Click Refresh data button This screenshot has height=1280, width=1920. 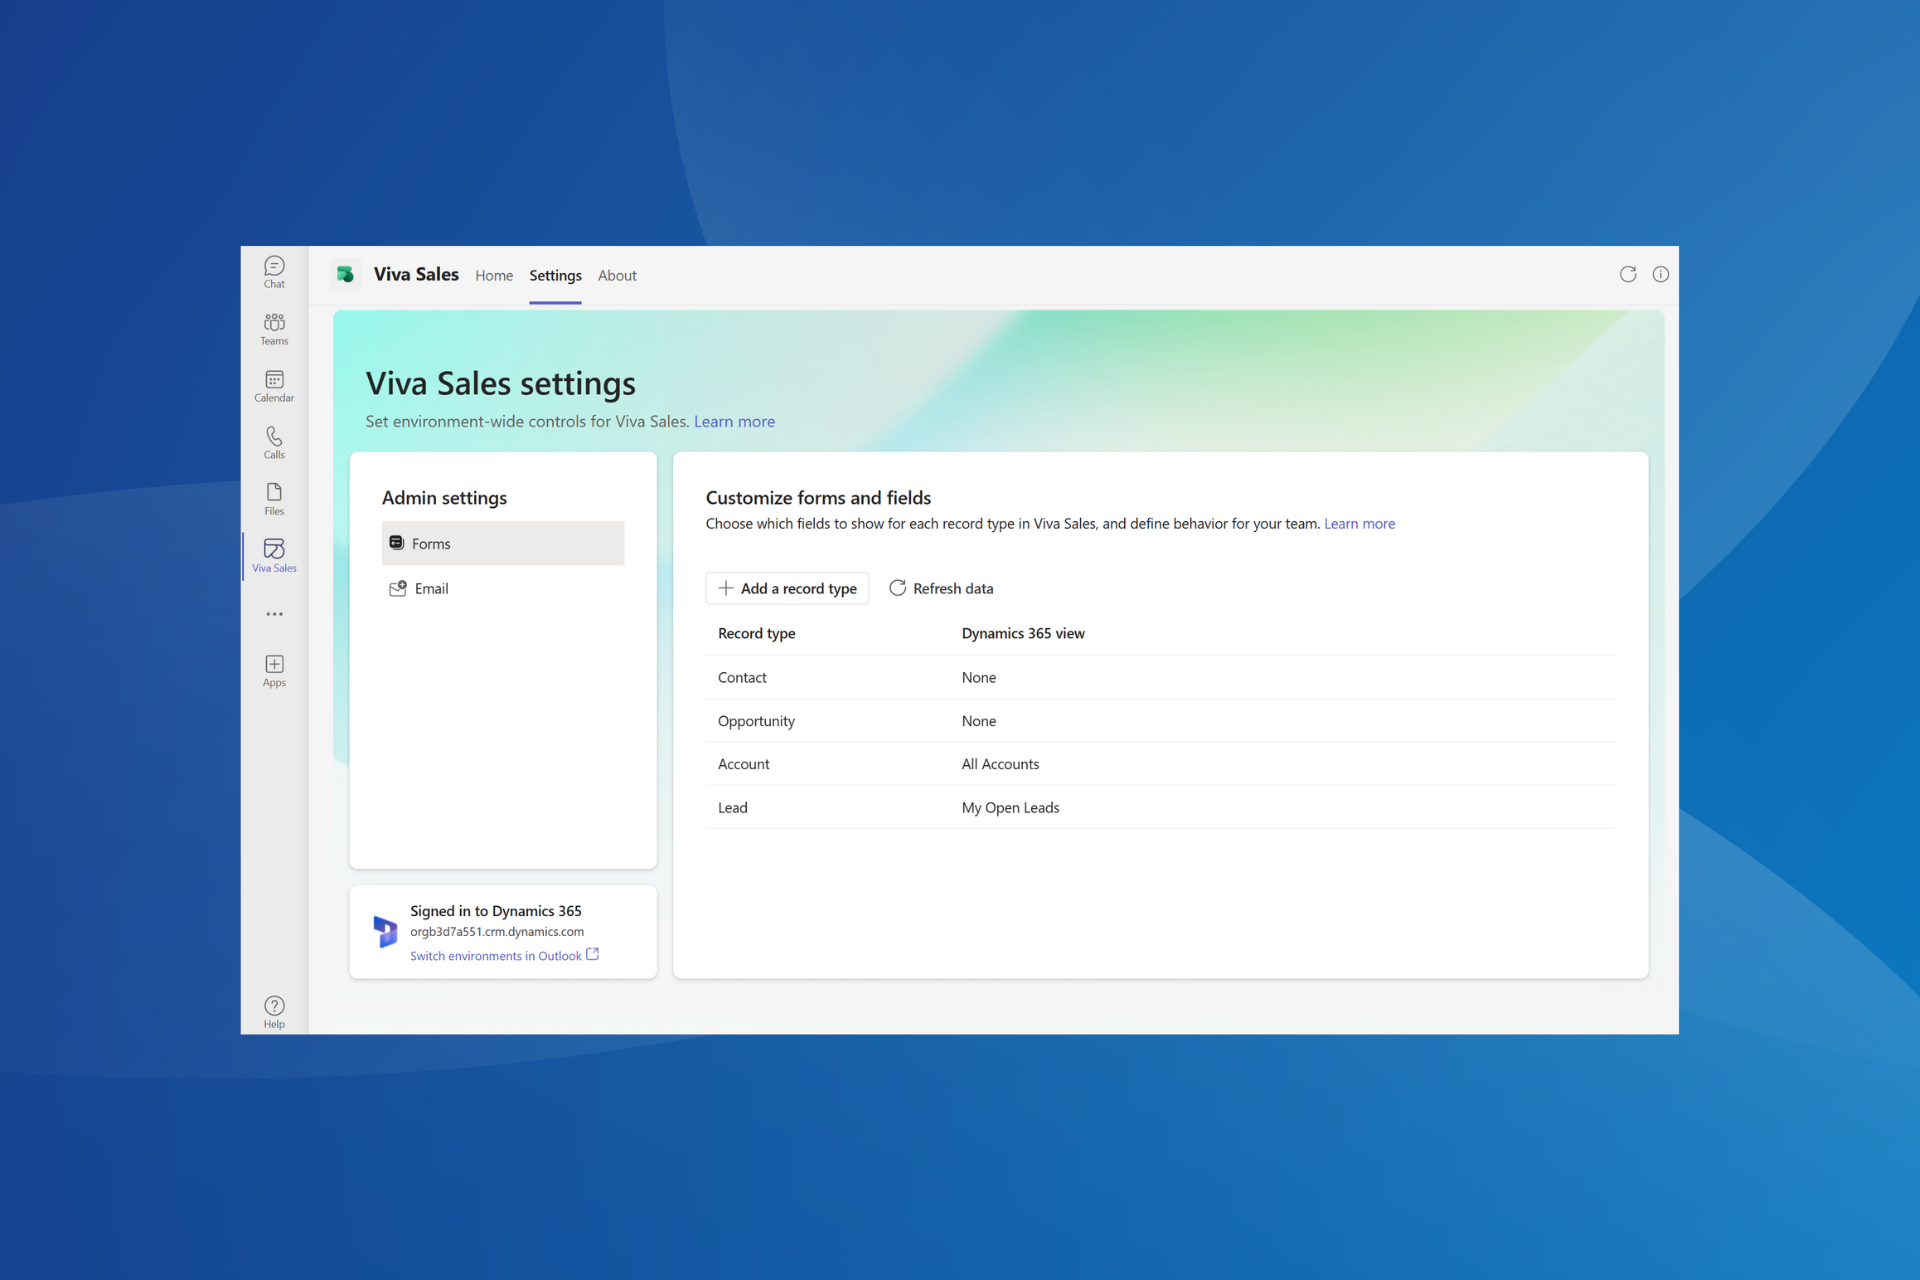click(940, 587)
